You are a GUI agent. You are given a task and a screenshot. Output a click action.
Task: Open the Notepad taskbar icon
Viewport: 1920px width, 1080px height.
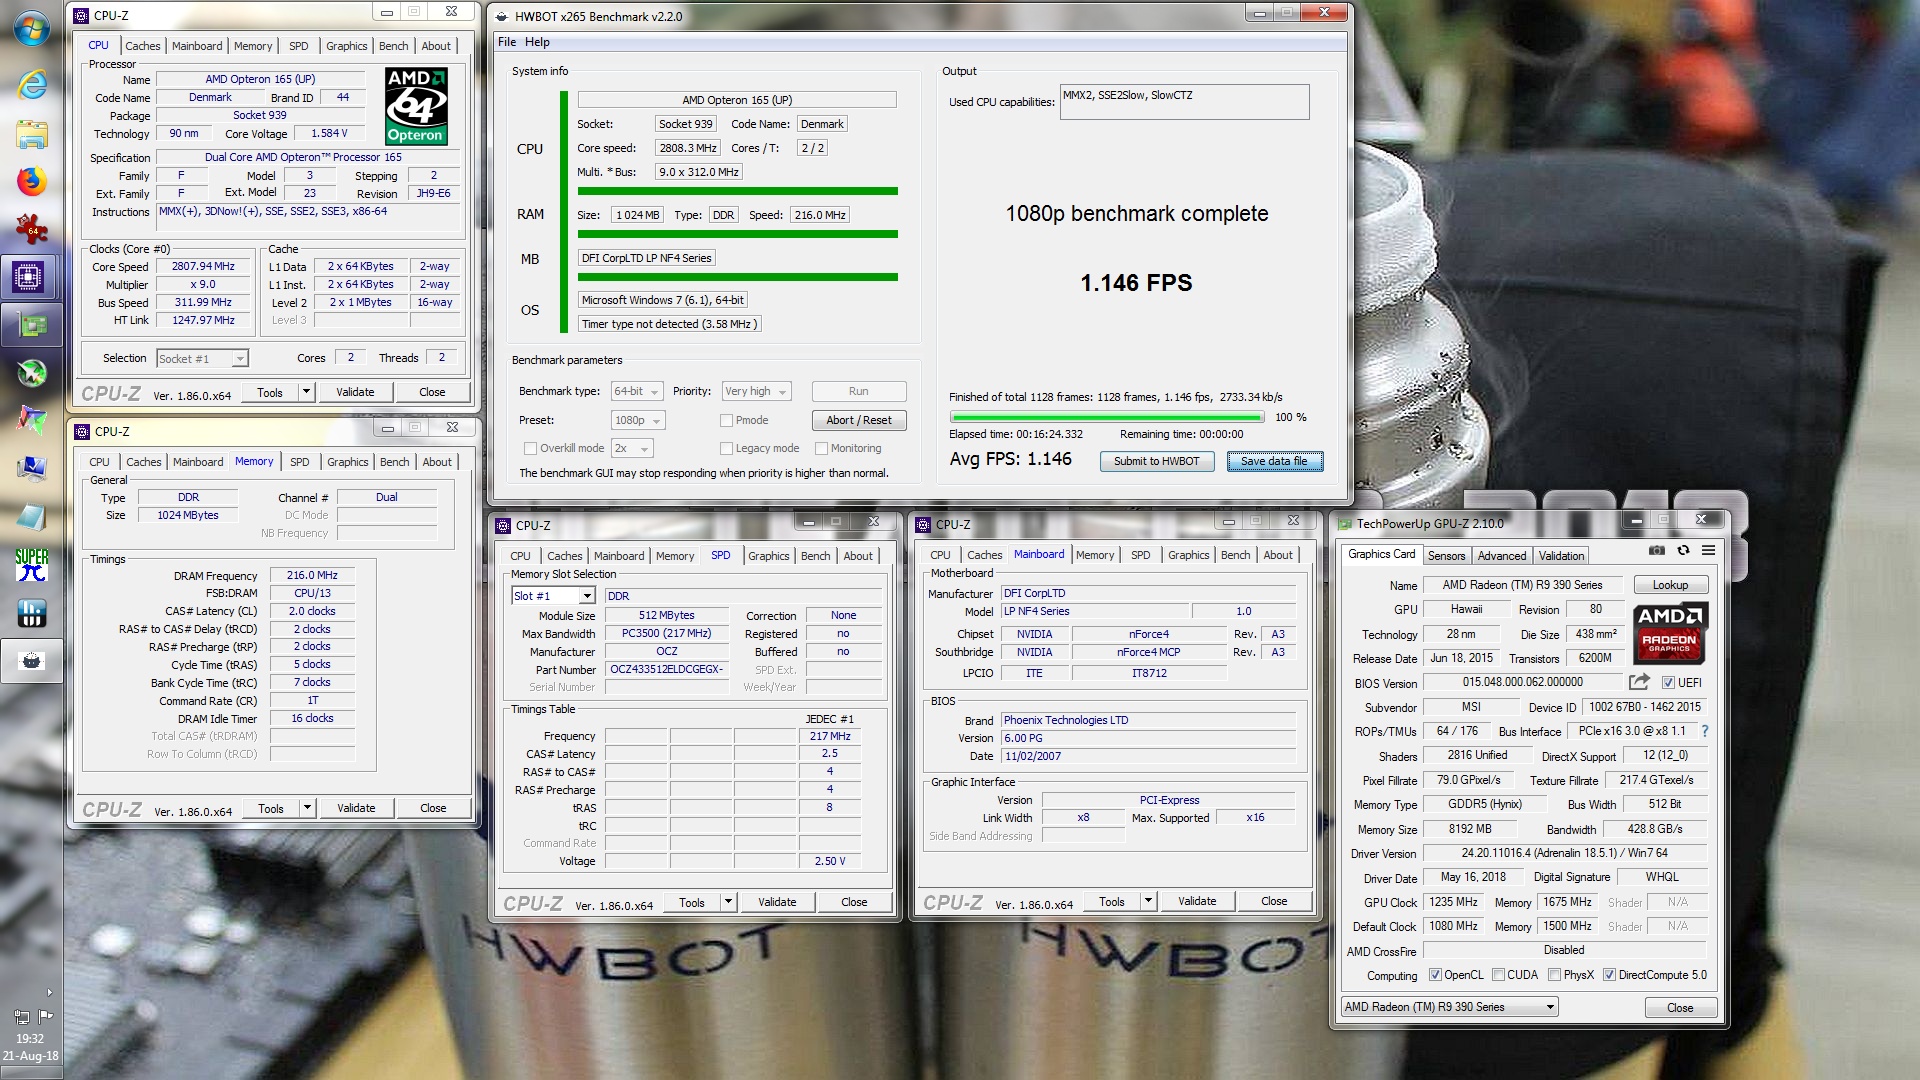[32, 516]
